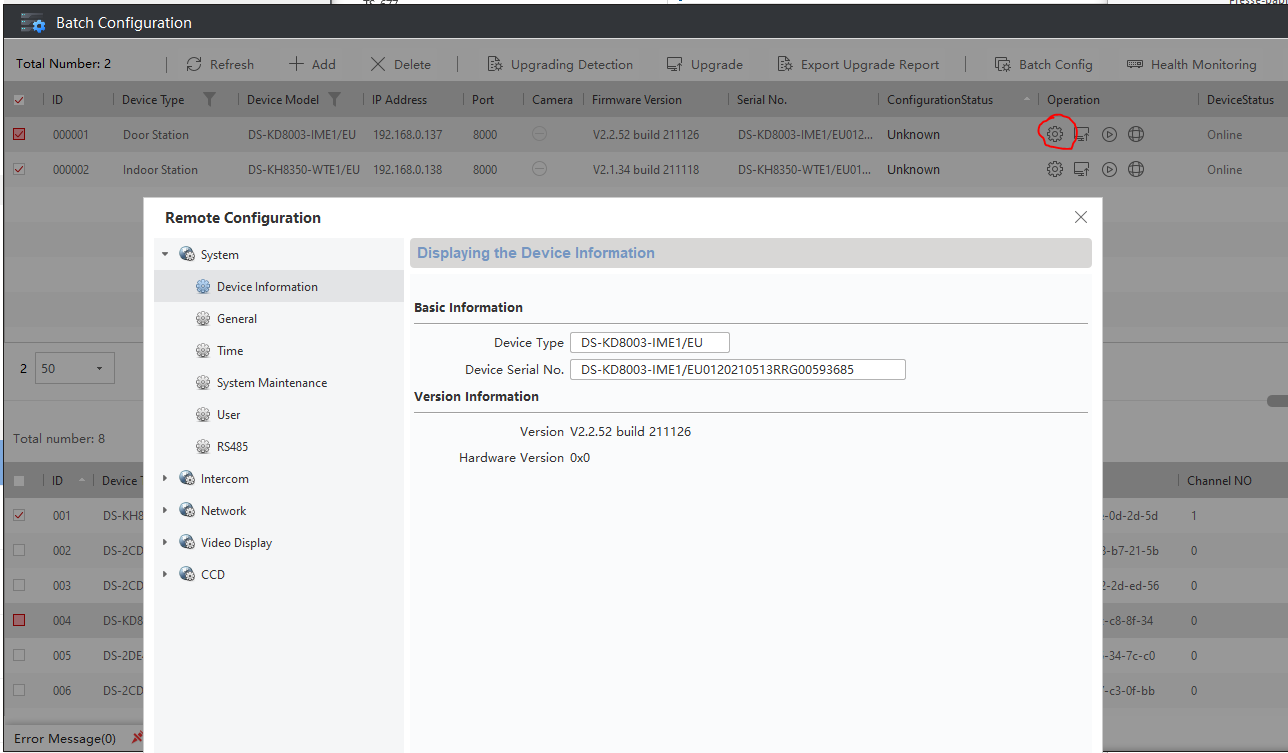Close the Remote Configuration dialog
1288x753 pixels.
click(x=1080, y=217)
